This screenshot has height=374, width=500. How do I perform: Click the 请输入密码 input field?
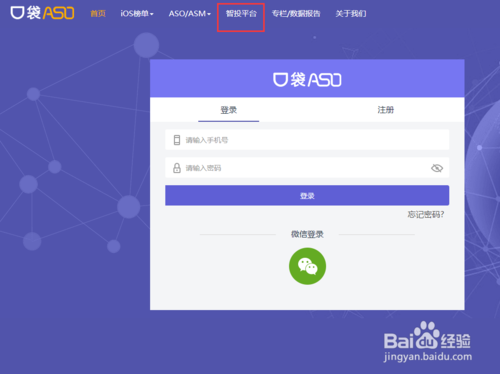pyautogui.click(x=307, y=168)
